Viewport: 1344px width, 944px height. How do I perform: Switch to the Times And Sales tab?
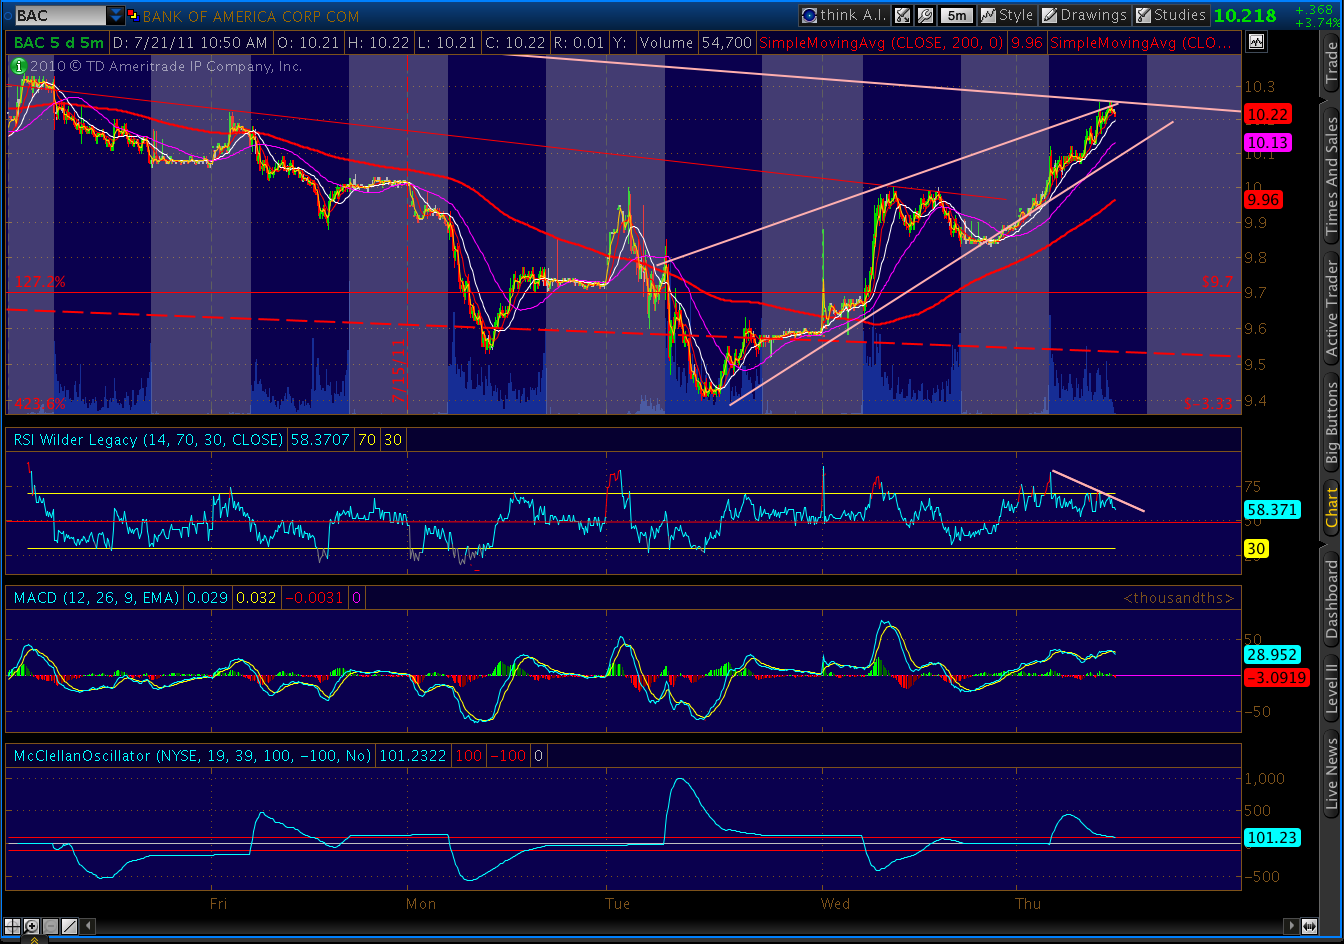1331,177
